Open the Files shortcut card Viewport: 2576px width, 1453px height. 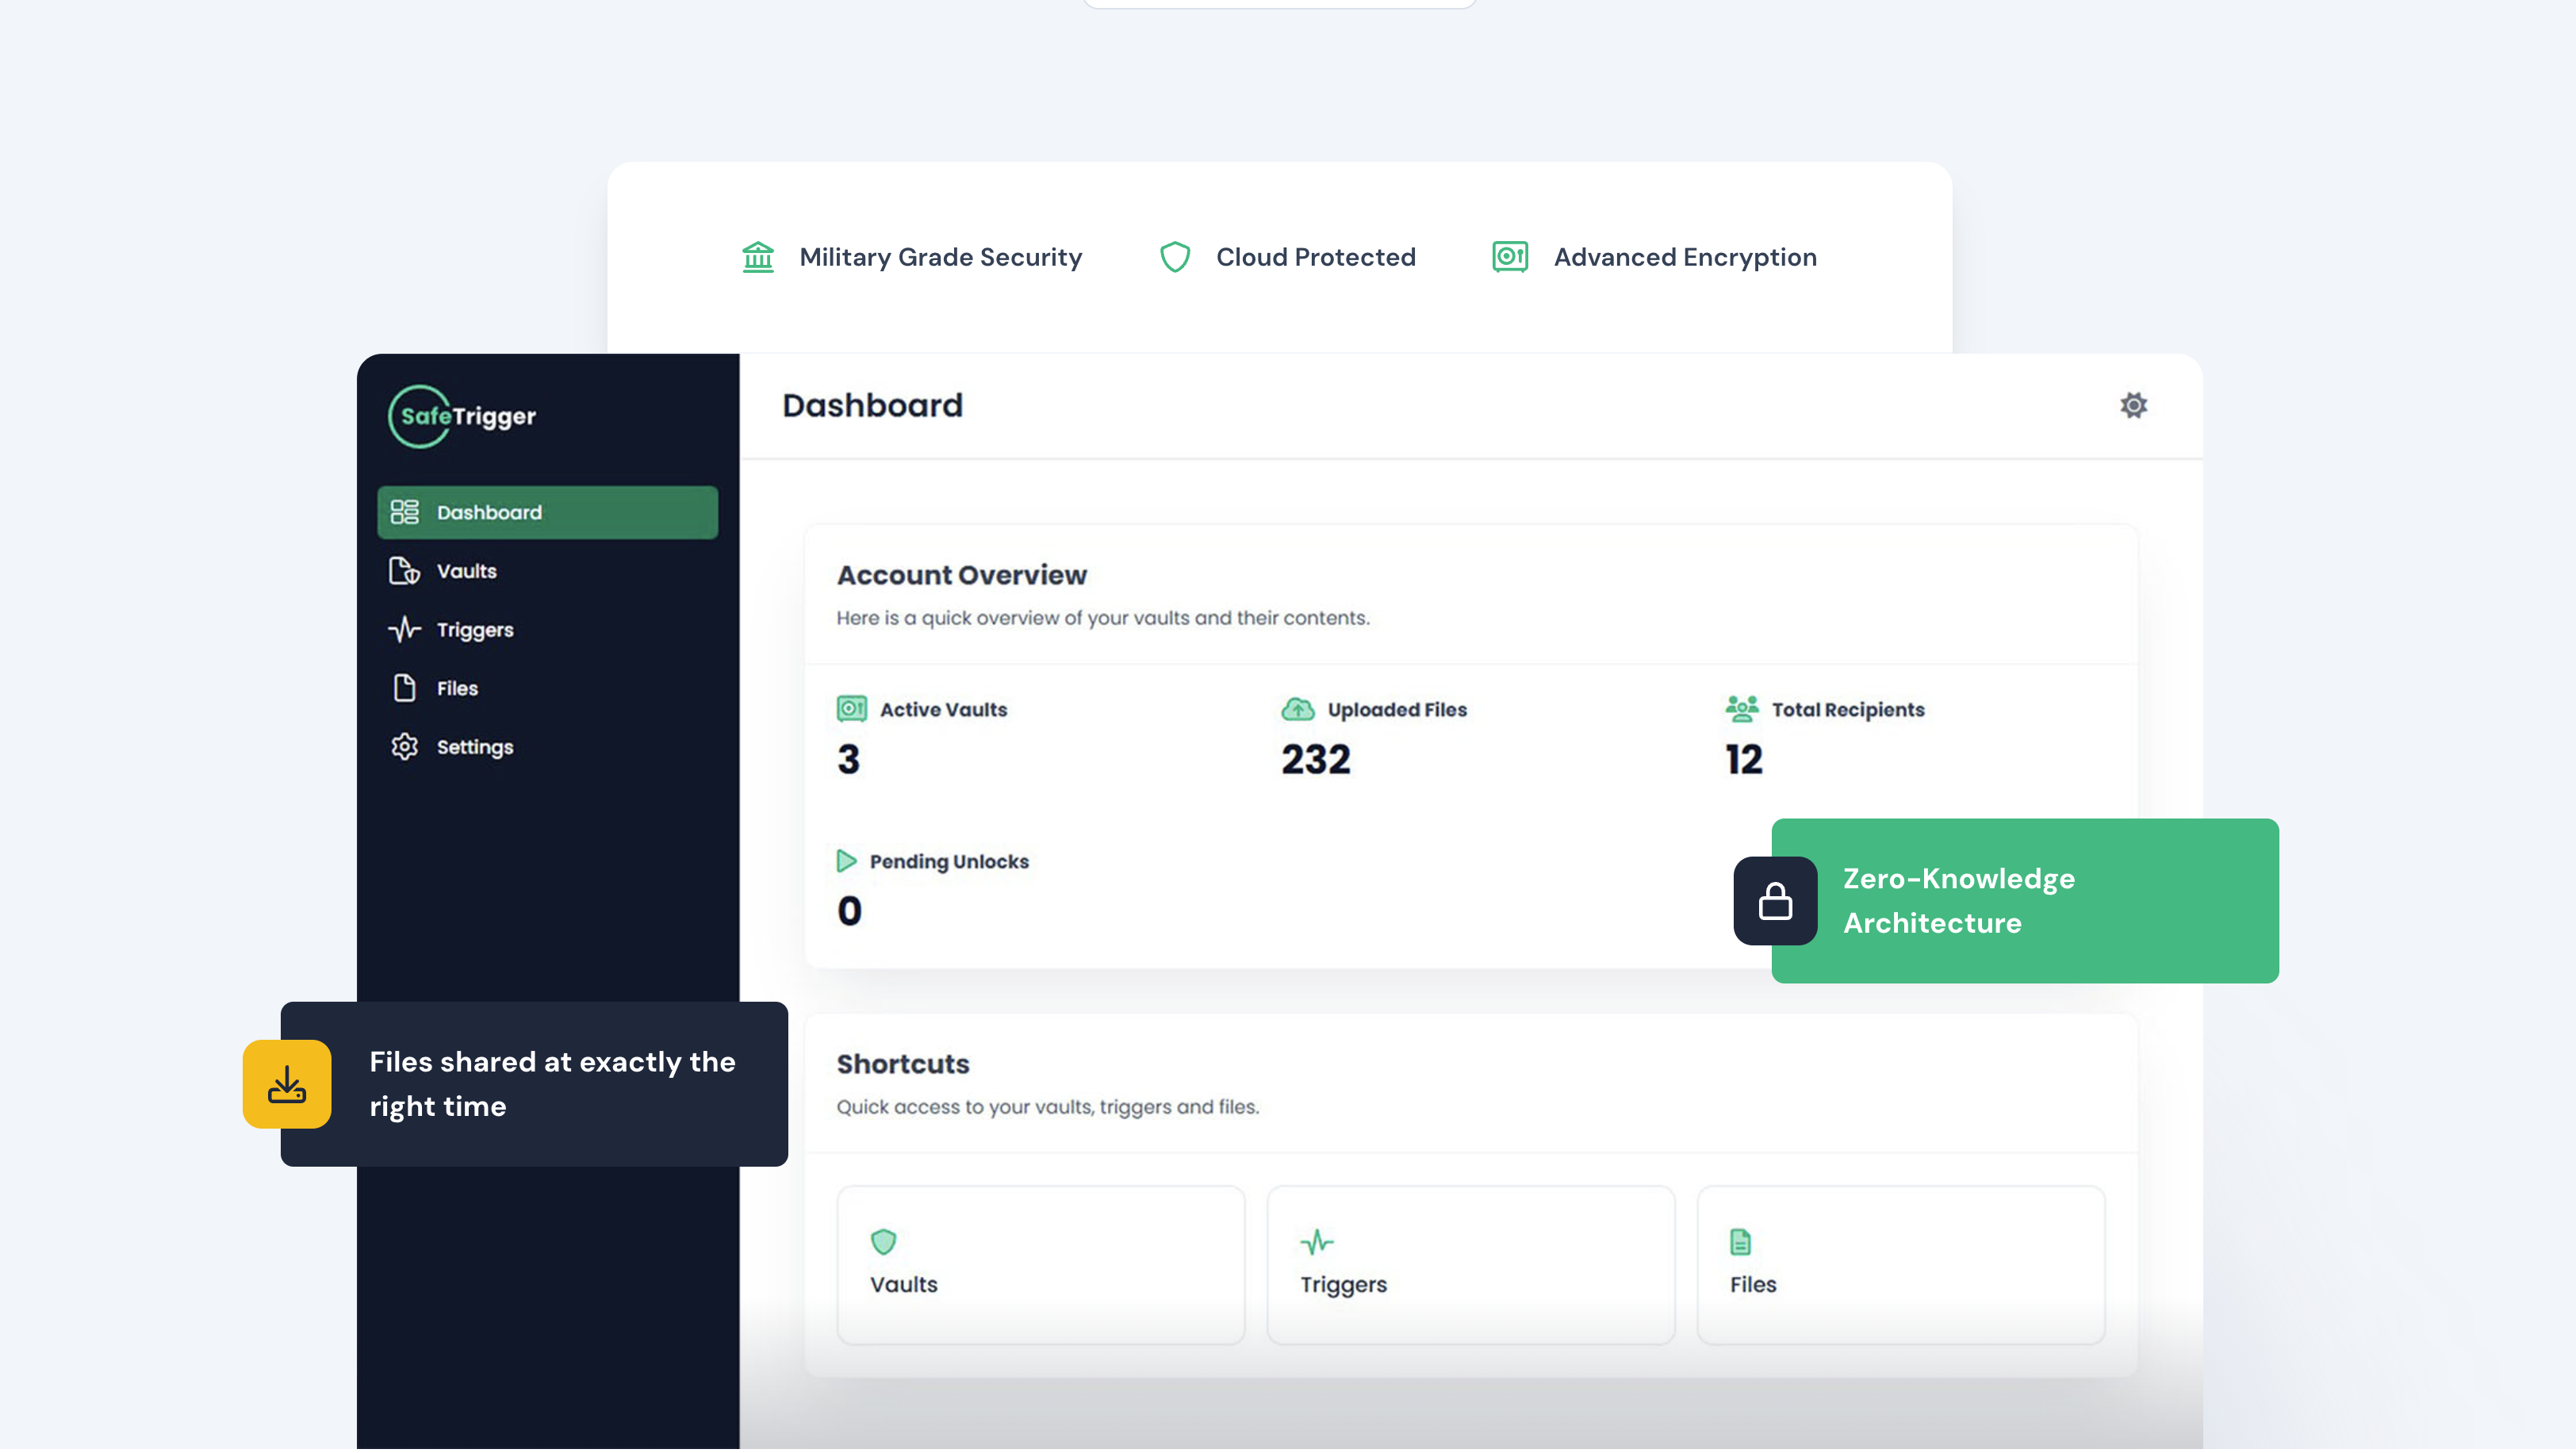click(1900, 1267)
